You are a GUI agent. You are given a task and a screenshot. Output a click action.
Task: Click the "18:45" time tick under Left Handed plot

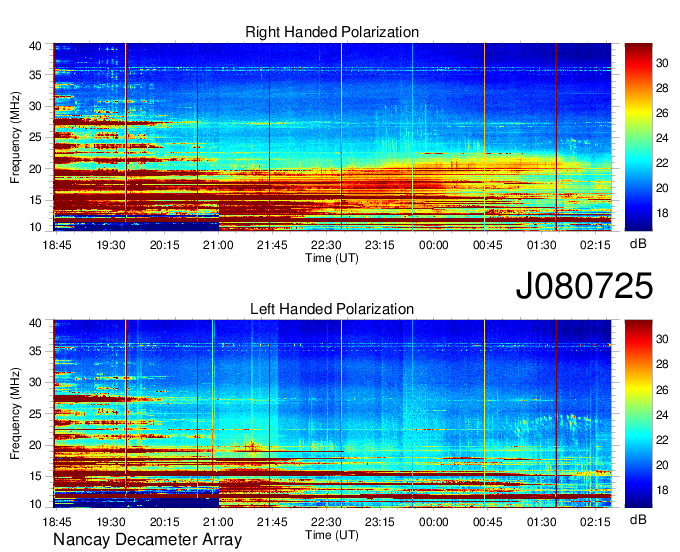(x=57, y=522)
